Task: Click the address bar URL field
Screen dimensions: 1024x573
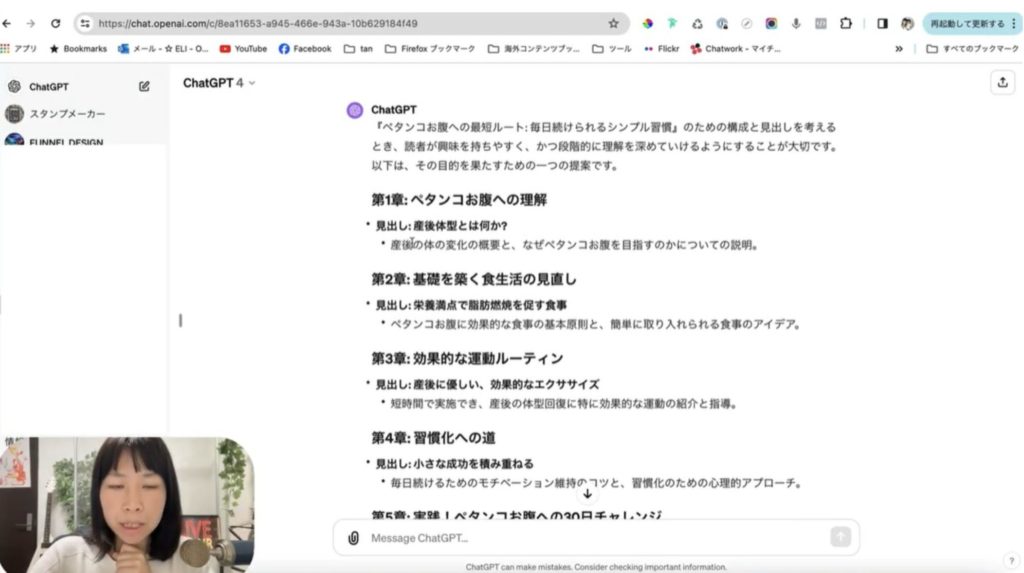Action: pos(349,24)
